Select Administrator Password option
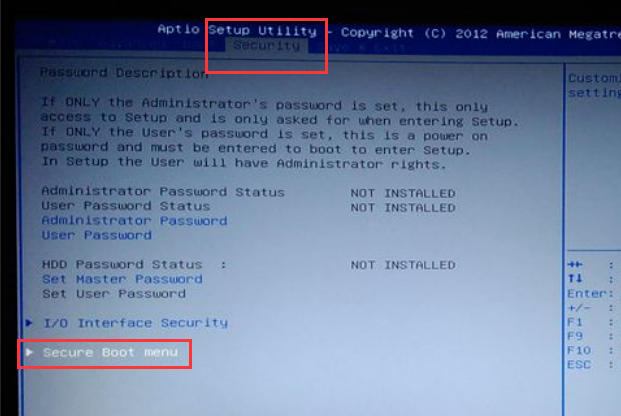The image size is (621, 416). 134,221
